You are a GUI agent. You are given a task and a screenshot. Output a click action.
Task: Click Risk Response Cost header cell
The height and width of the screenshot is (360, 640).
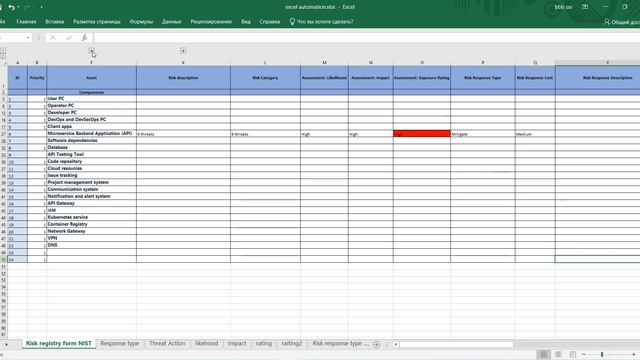pyautogui.click(x=535, y=78)
